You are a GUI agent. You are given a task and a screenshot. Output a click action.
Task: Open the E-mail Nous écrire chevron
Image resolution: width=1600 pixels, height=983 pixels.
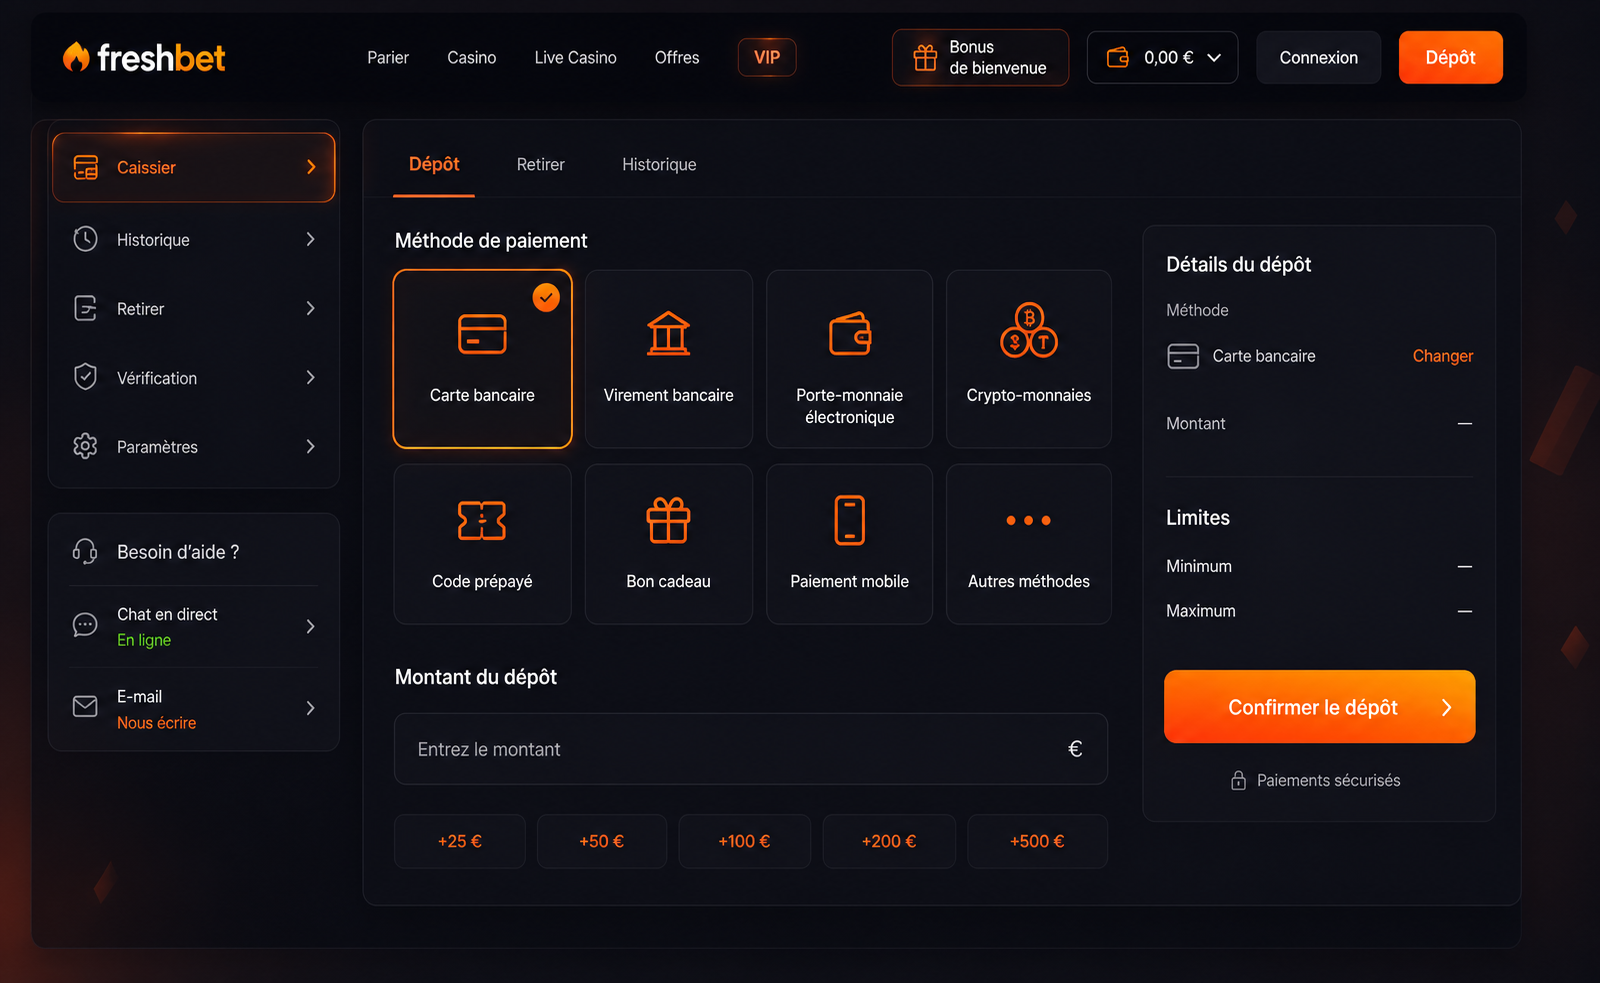(x=310, y=708)
